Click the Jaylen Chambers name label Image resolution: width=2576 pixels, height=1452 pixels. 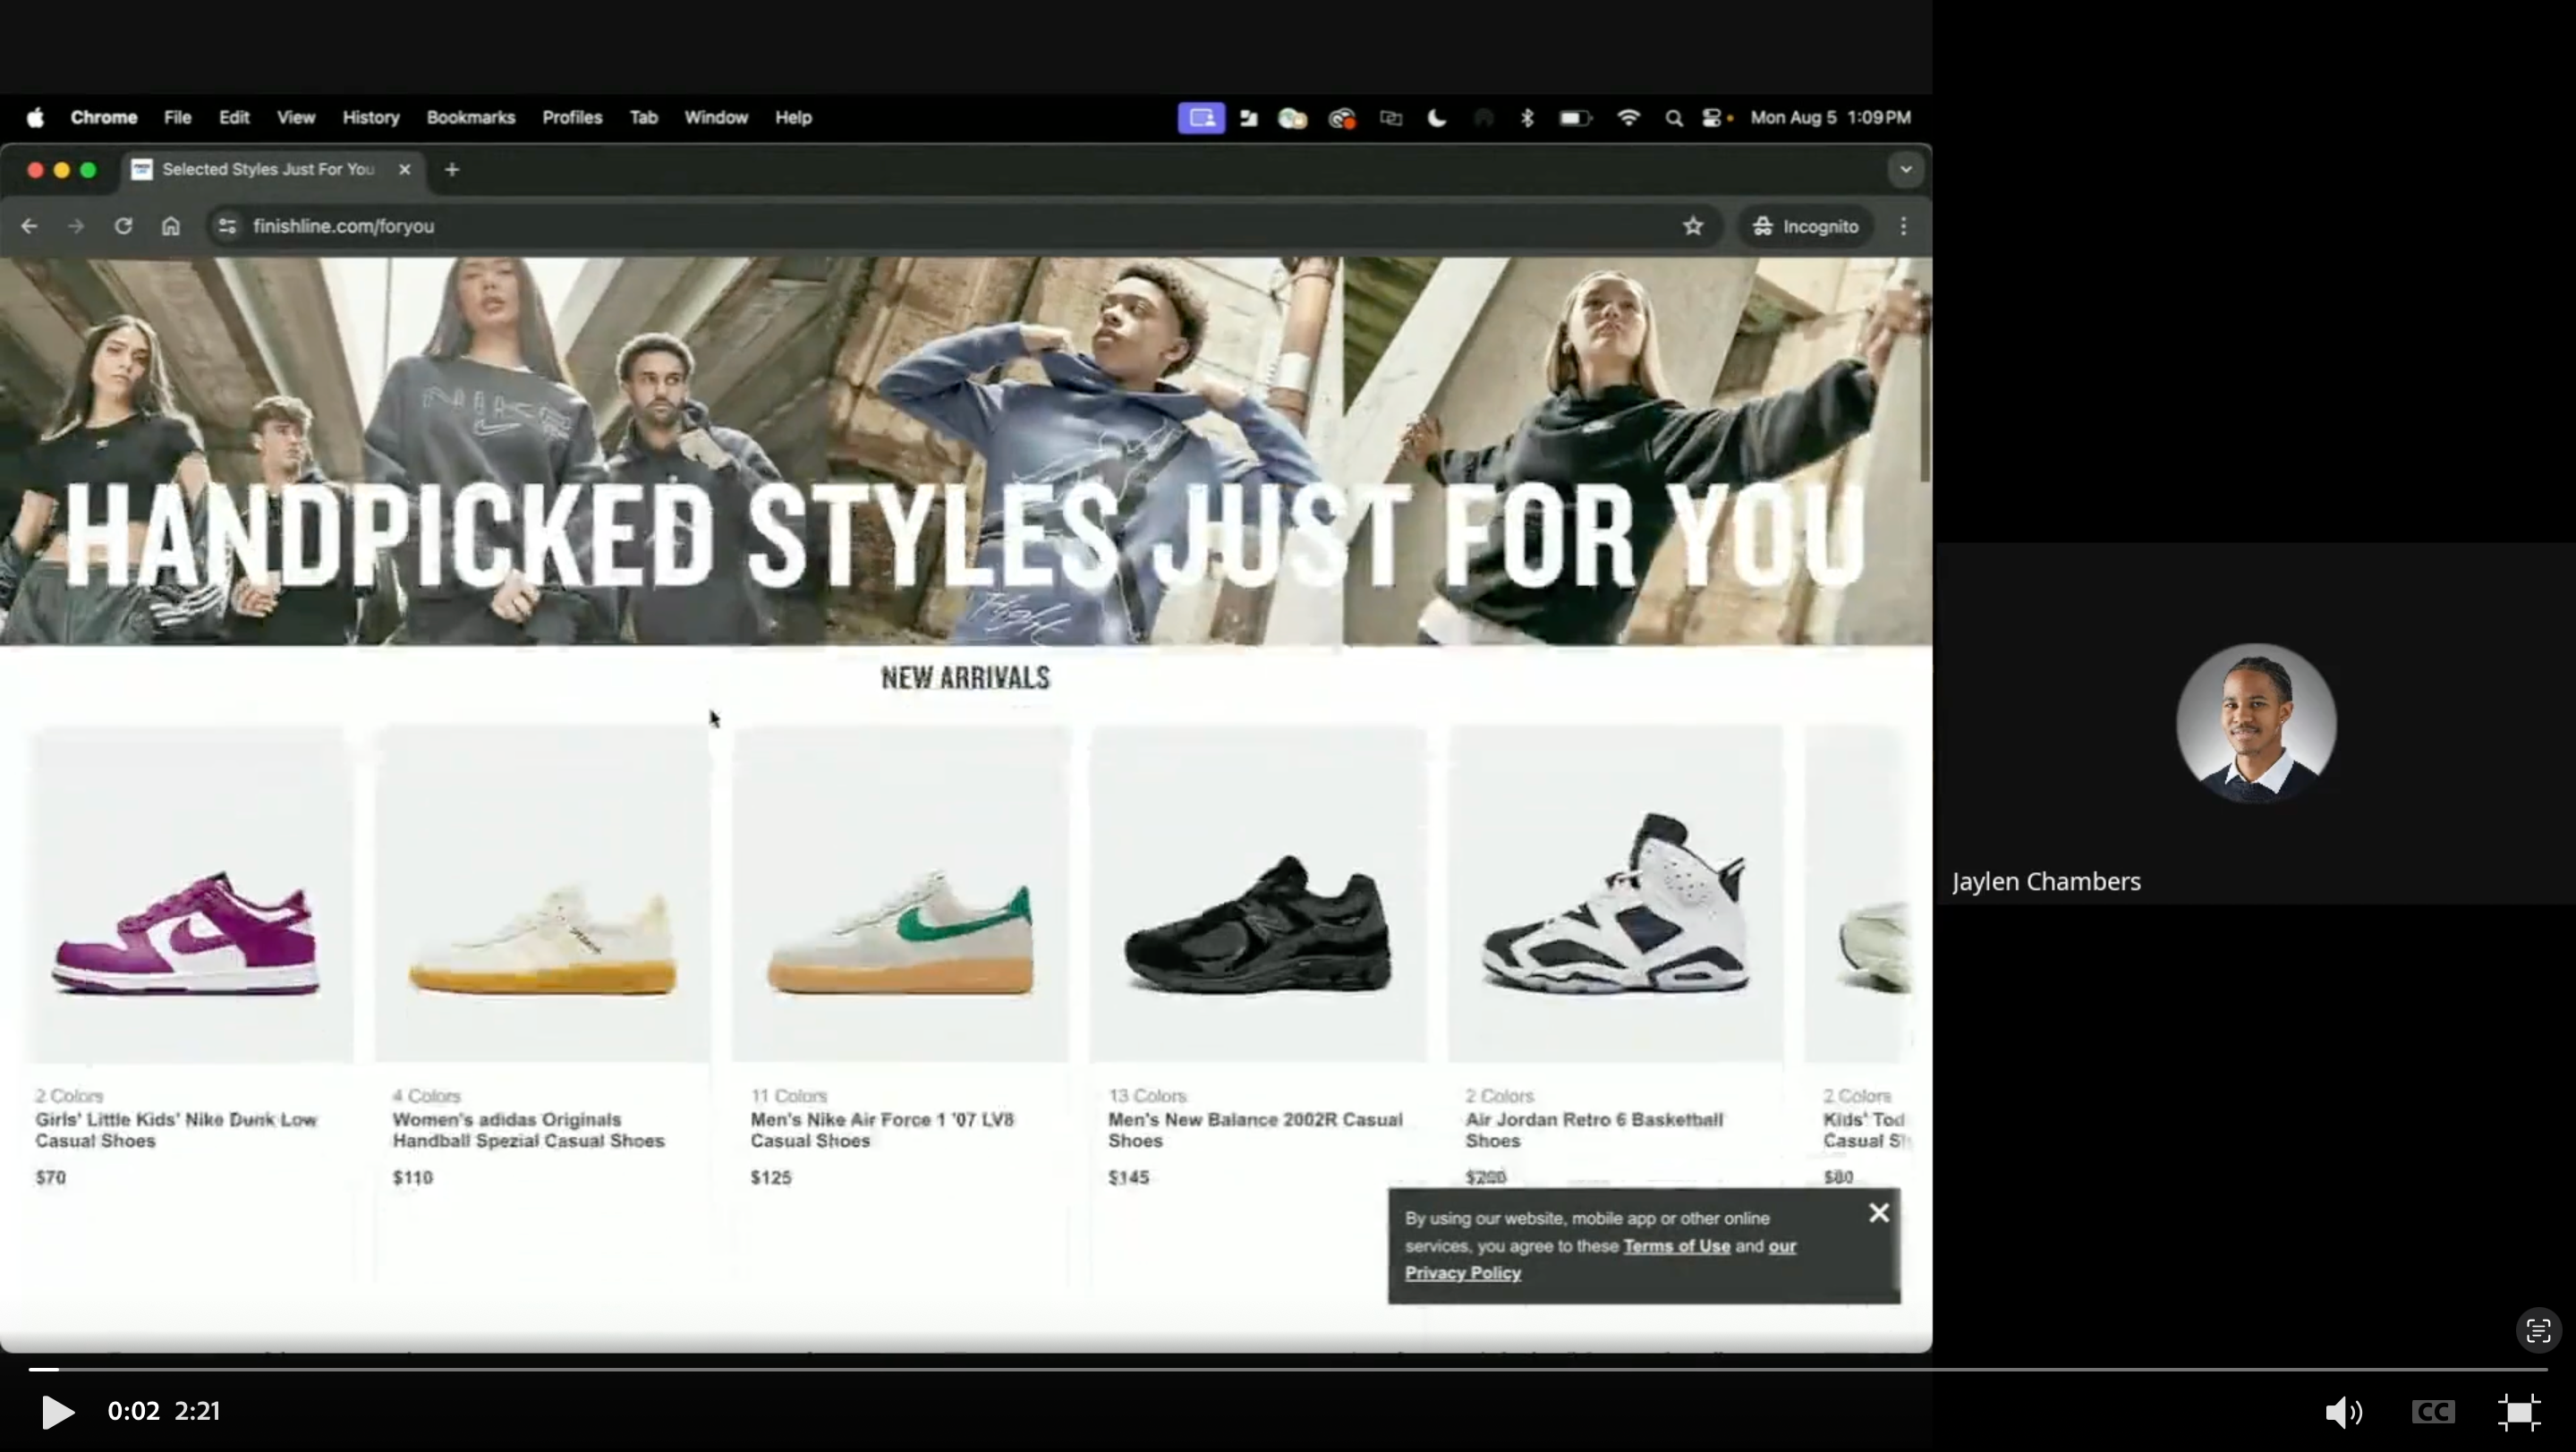(2046, 881)
